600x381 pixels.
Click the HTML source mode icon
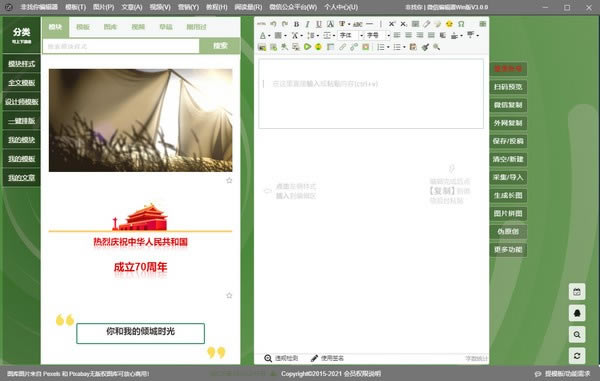(261, 24)
